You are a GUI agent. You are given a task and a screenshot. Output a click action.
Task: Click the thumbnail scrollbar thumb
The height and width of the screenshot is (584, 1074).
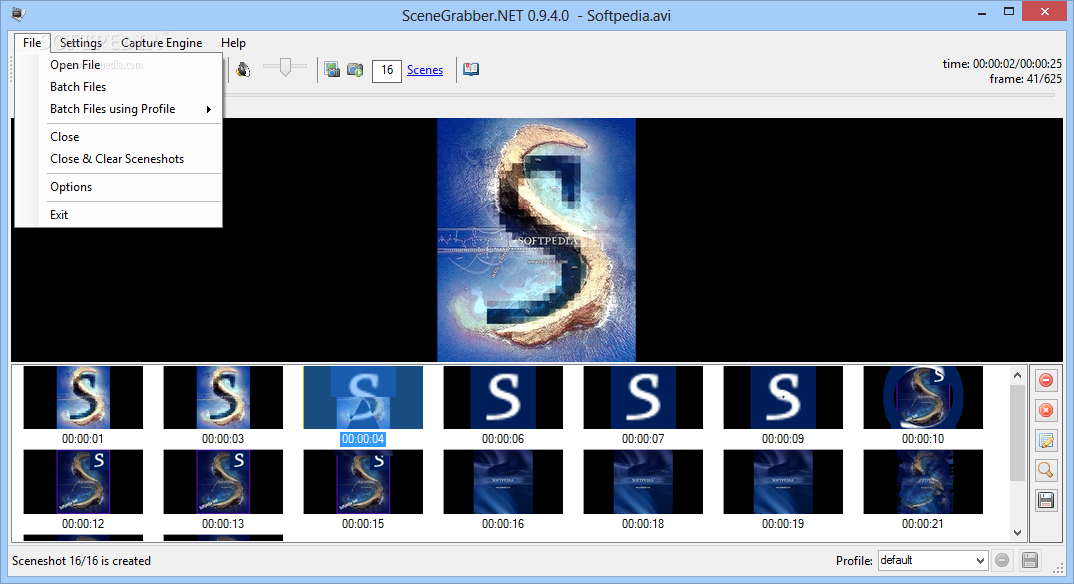(1017, 433)
